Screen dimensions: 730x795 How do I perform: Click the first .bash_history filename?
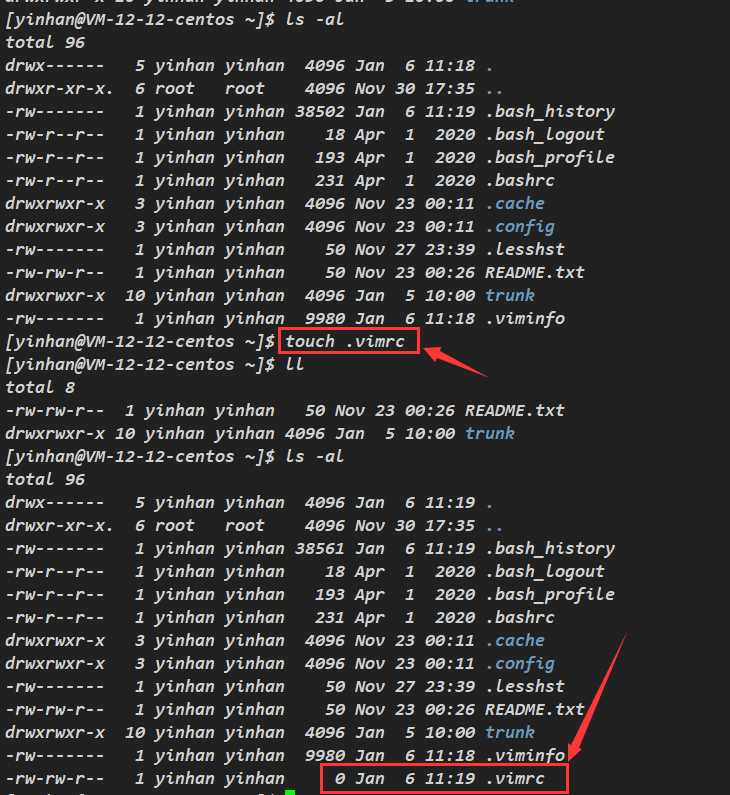click(x=550, y=112)
